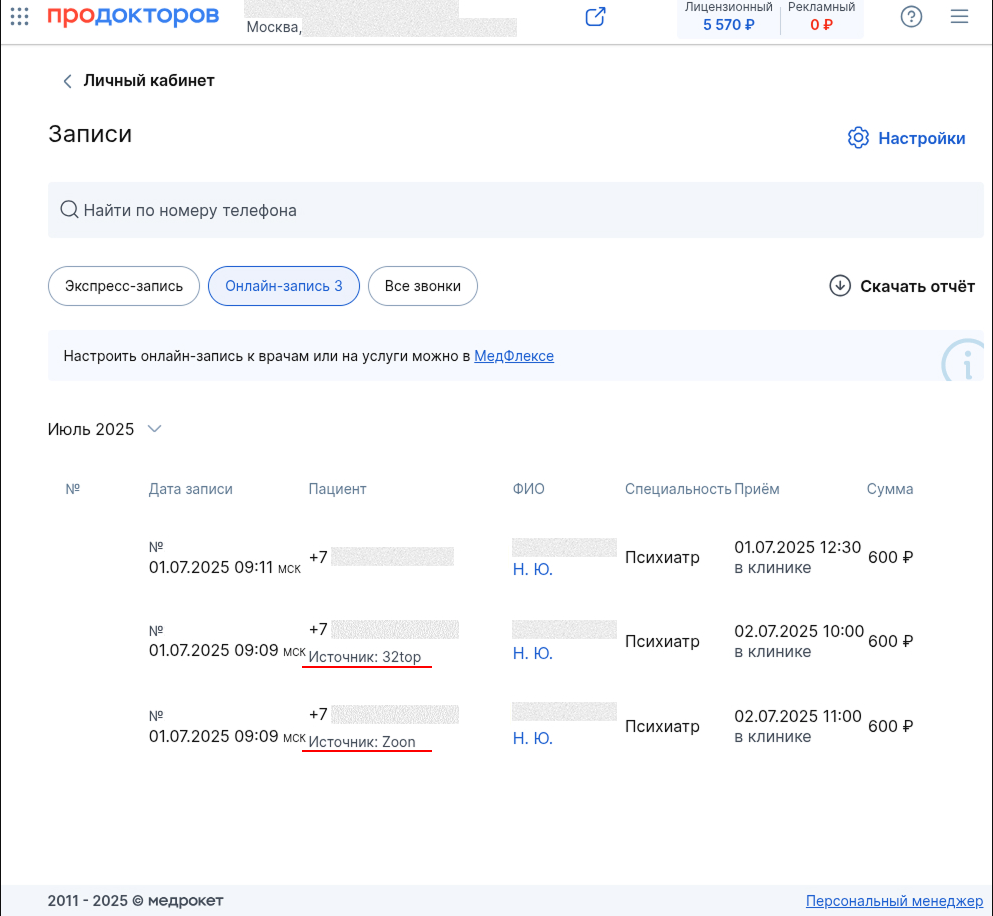Select the Экспресс-запись tab

pos(124,286)
